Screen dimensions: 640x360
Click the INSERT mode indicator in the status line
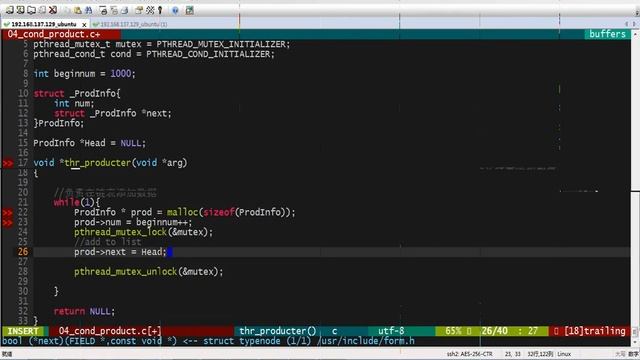point(23,331)
